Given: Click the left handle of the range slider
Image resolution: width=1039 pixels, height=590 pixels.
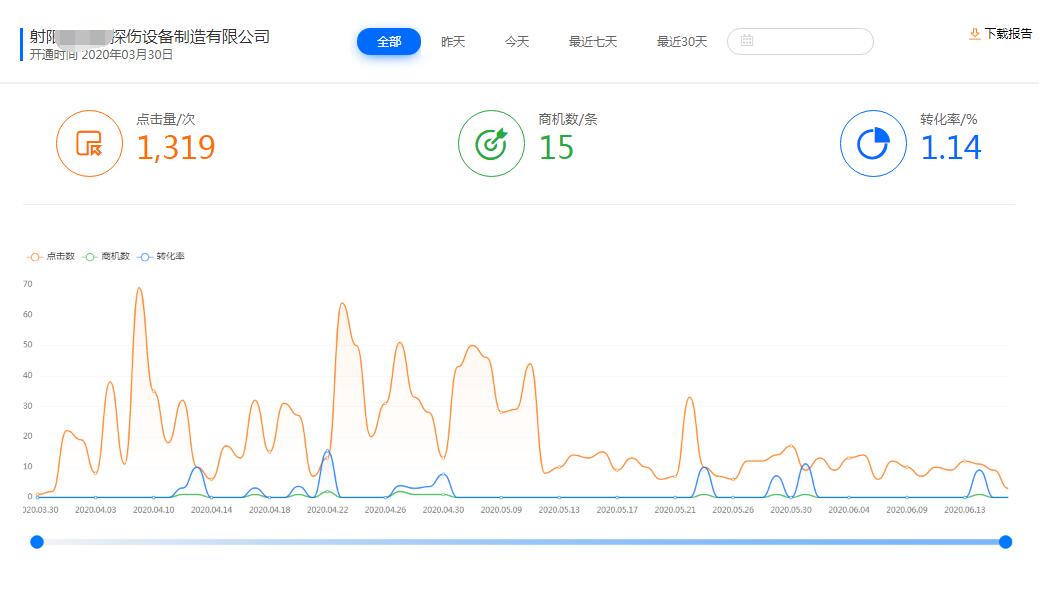Looking at the screenshot, I should tap(37, 542).
